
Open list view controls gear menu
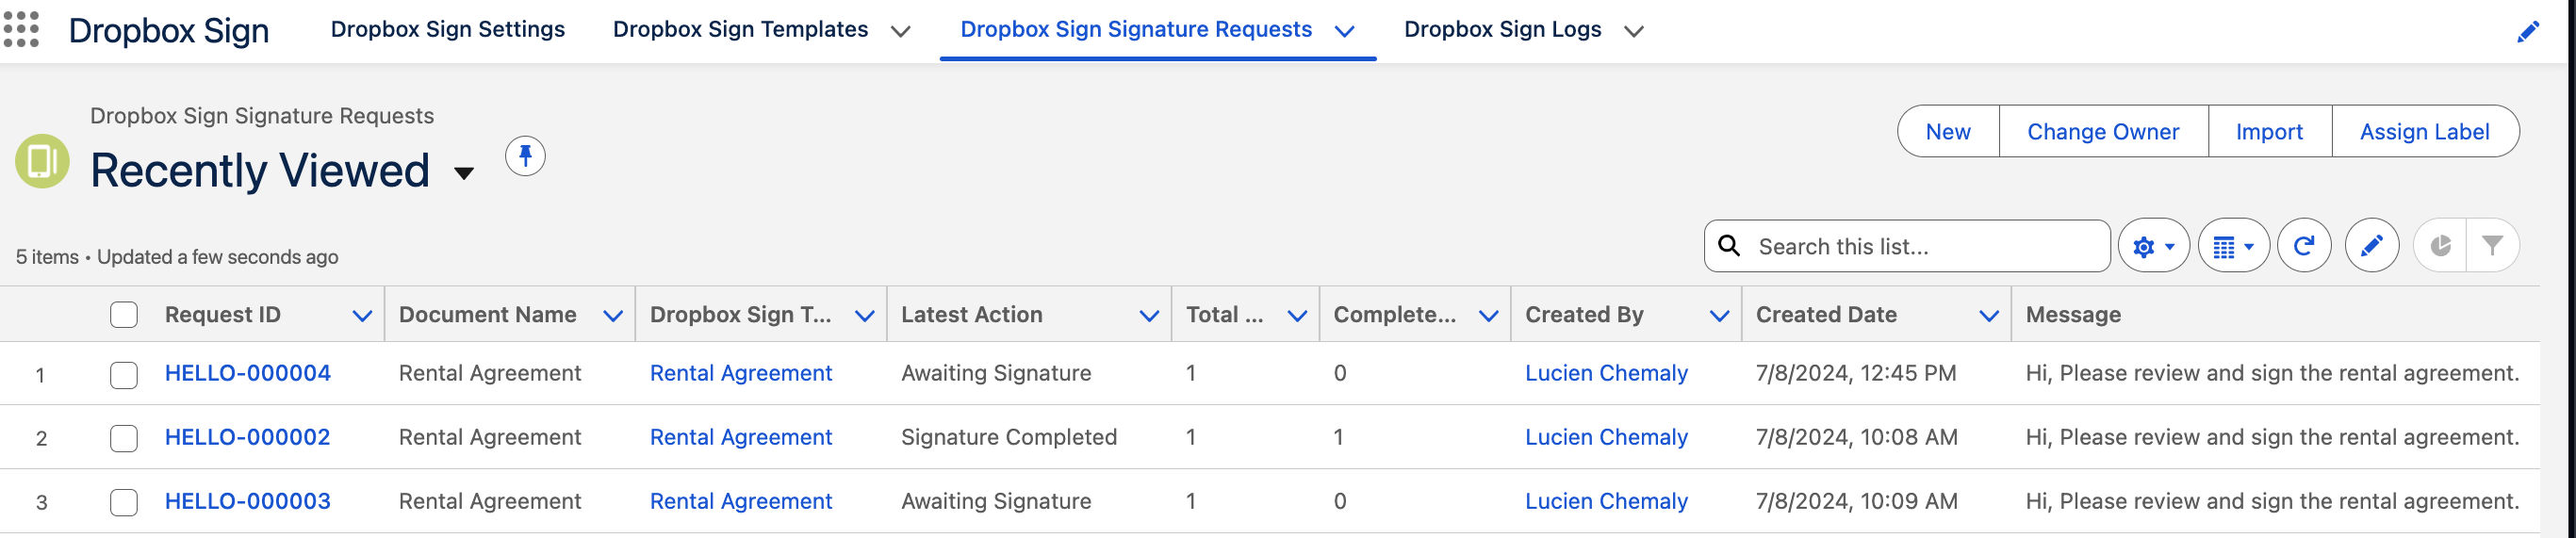tap(2153, 246)
